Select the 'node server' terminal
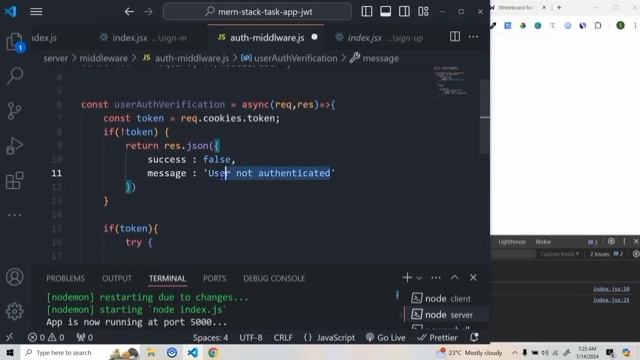The height and width of the screenshot is (360, 640). click(x=442, y=315)
